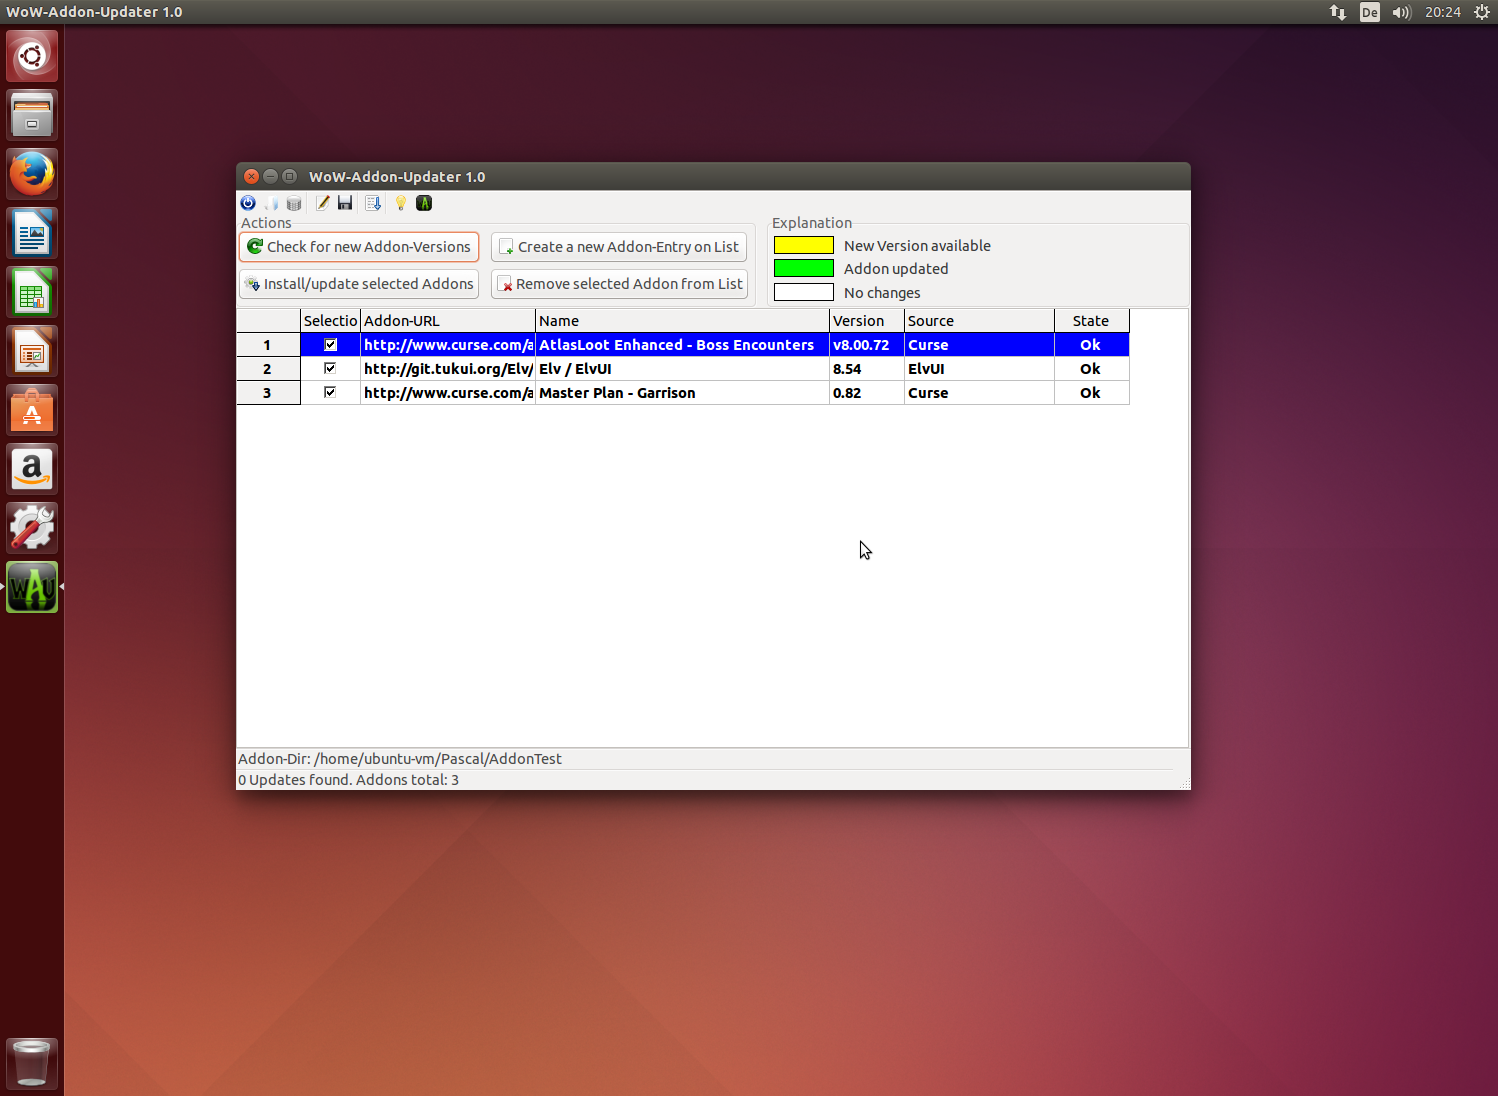Open System Settings from the launcher
The width and height of the screenshot is (1498, 1096).
[32, 528]
